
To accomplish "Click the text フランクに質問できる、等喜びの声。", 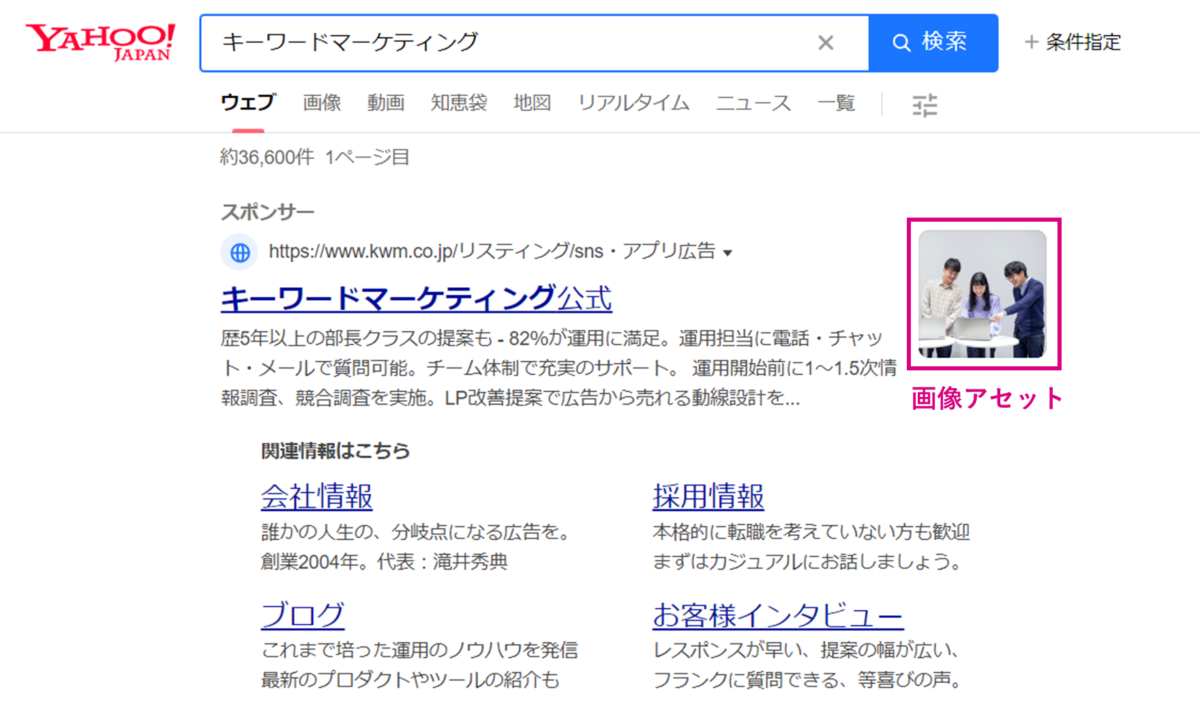I will click(807, 681).
